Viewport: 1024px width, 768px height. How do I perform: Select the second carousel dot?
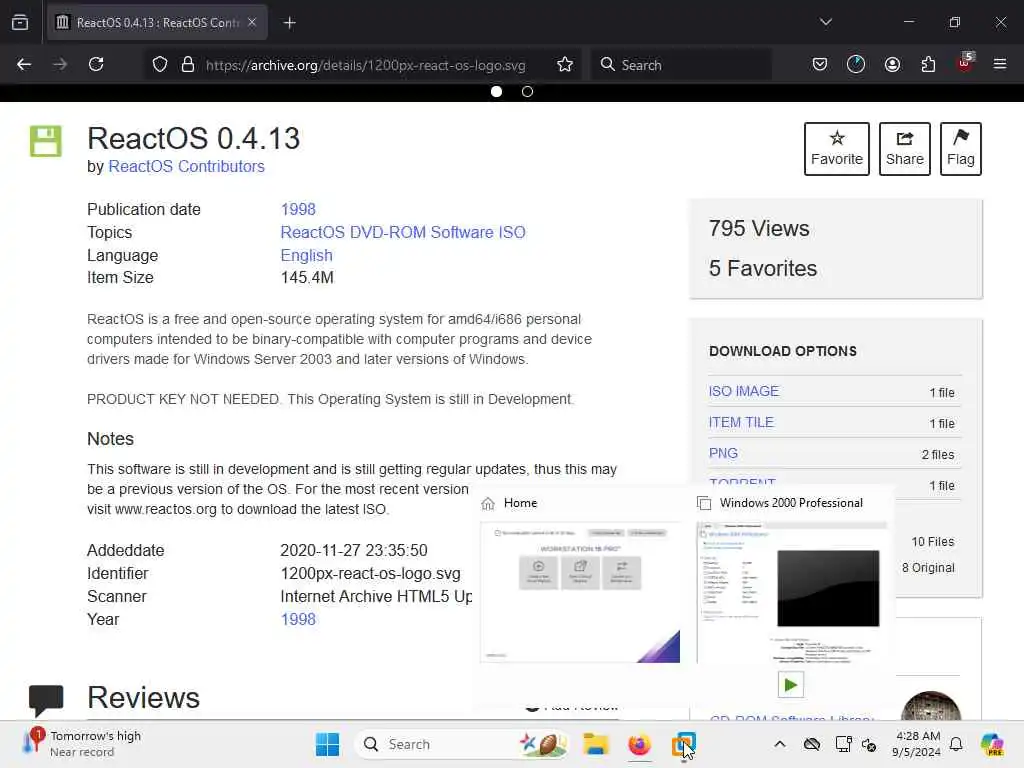click(x=527, y=91)
